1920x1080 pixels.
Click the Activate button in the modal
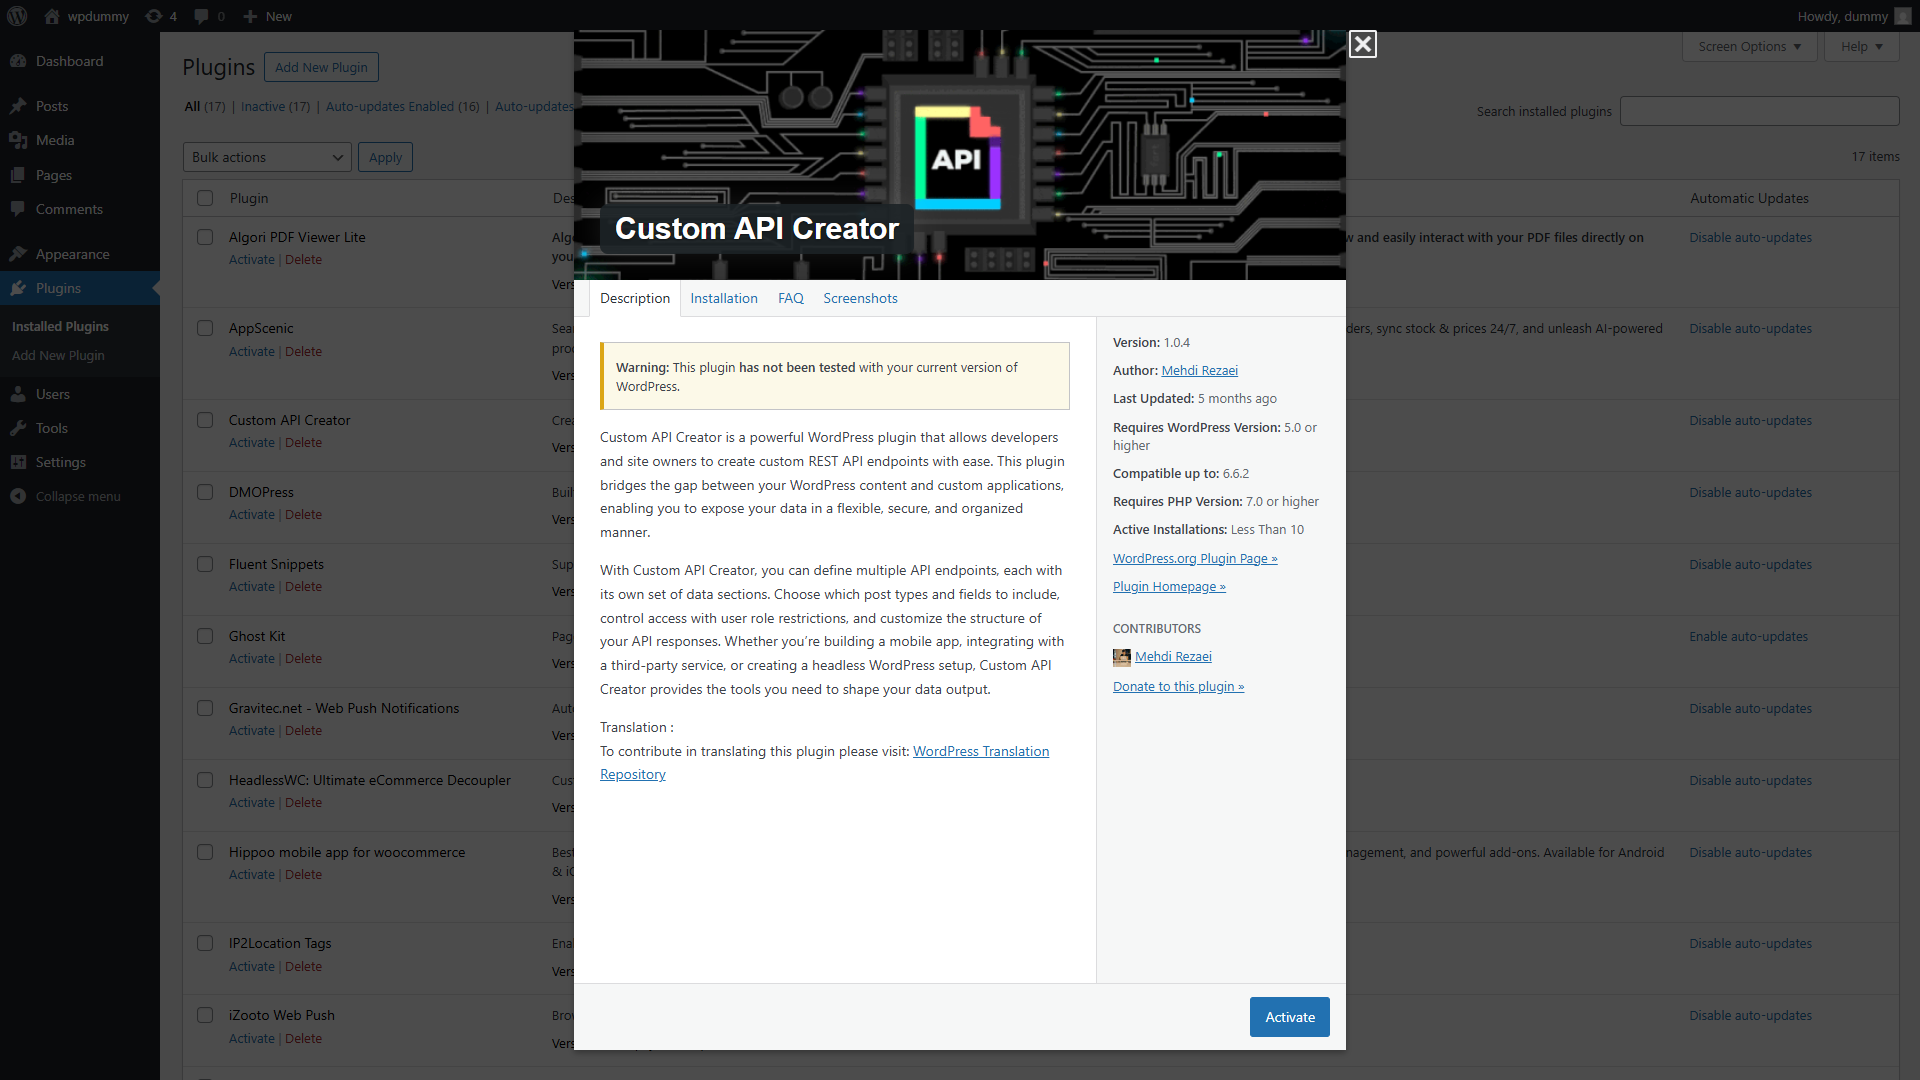point(1290,1017)
